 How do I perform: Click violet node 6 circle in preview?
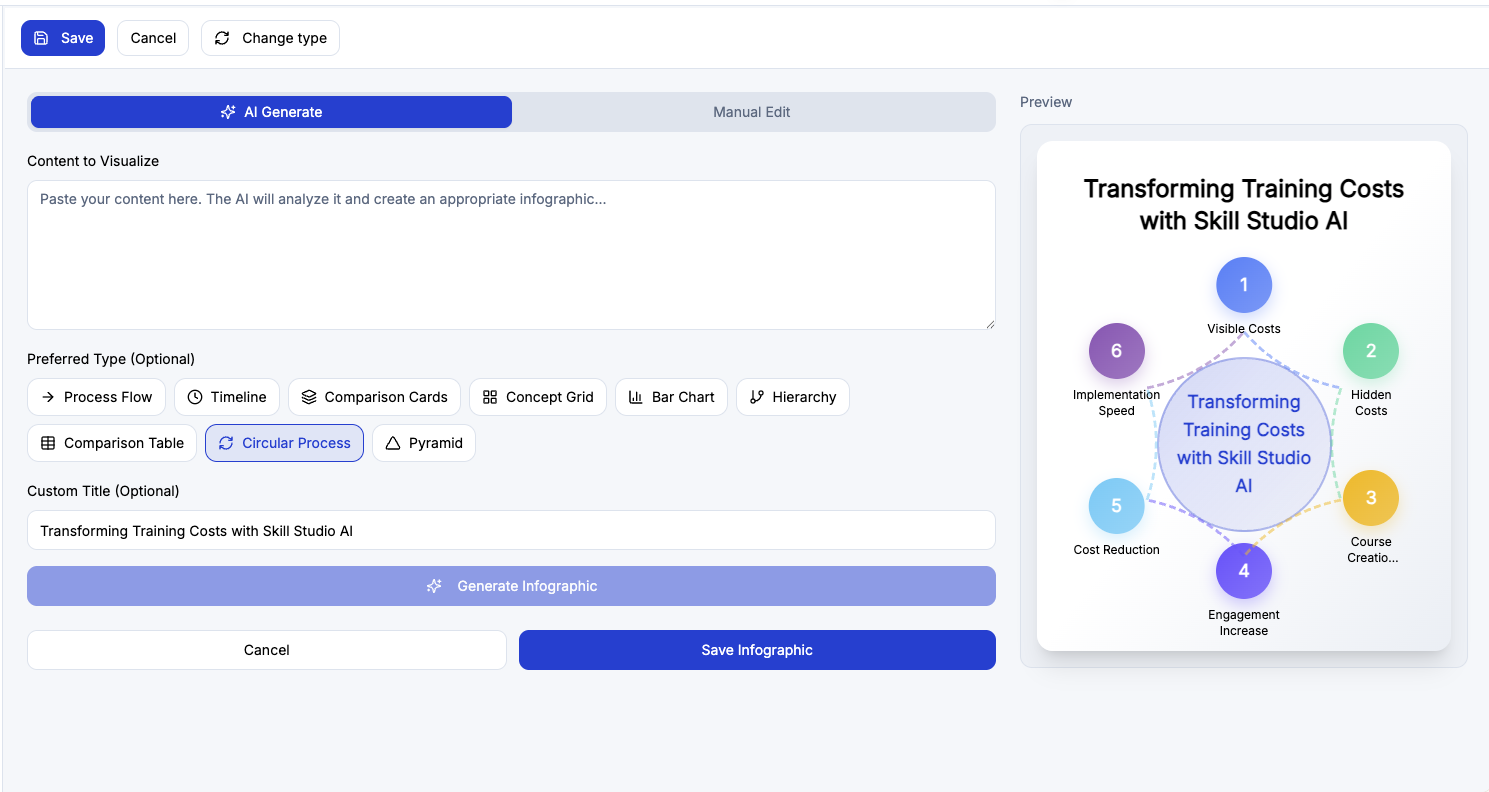pyautogui.click(x=1117, y=351)
